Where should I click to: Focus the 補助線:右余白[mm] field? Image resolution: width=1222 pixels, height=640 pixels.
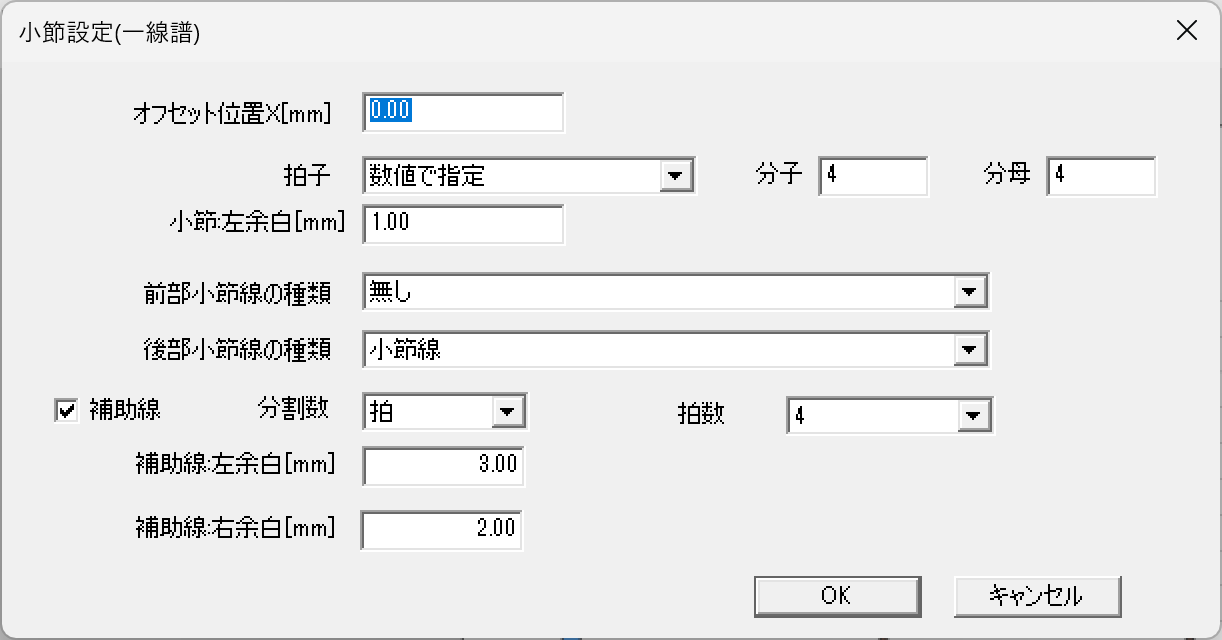coord(442,530)
